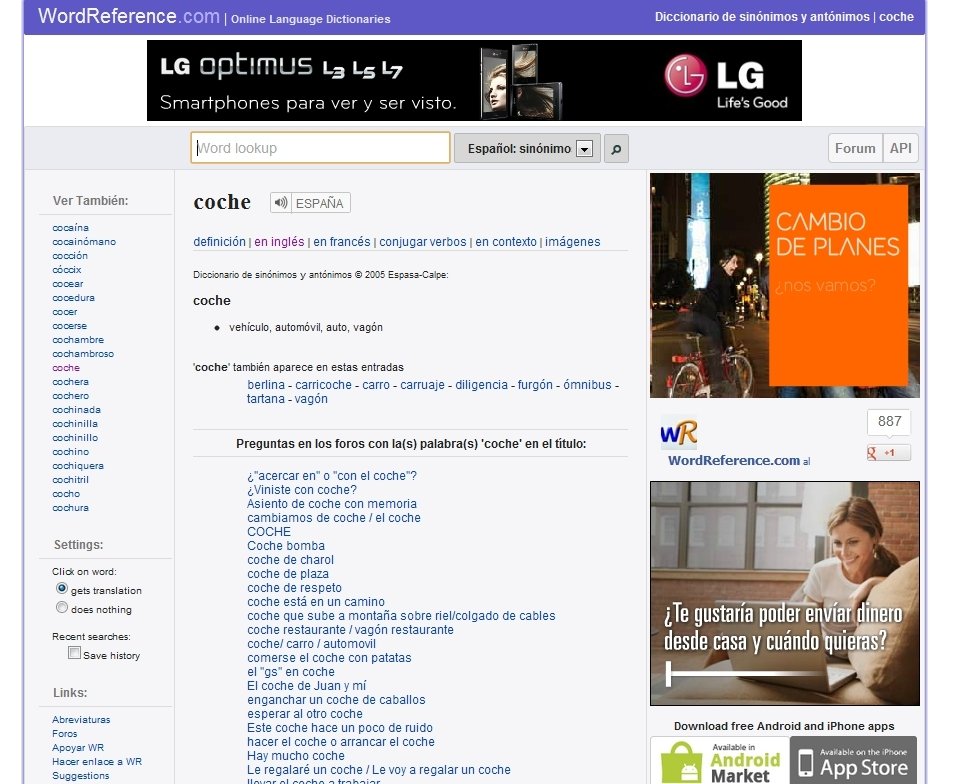This screenshot has width=963, height=784.
Task: Click the 'WordReference.com' Google+ page link
Action: click(734, 460)
